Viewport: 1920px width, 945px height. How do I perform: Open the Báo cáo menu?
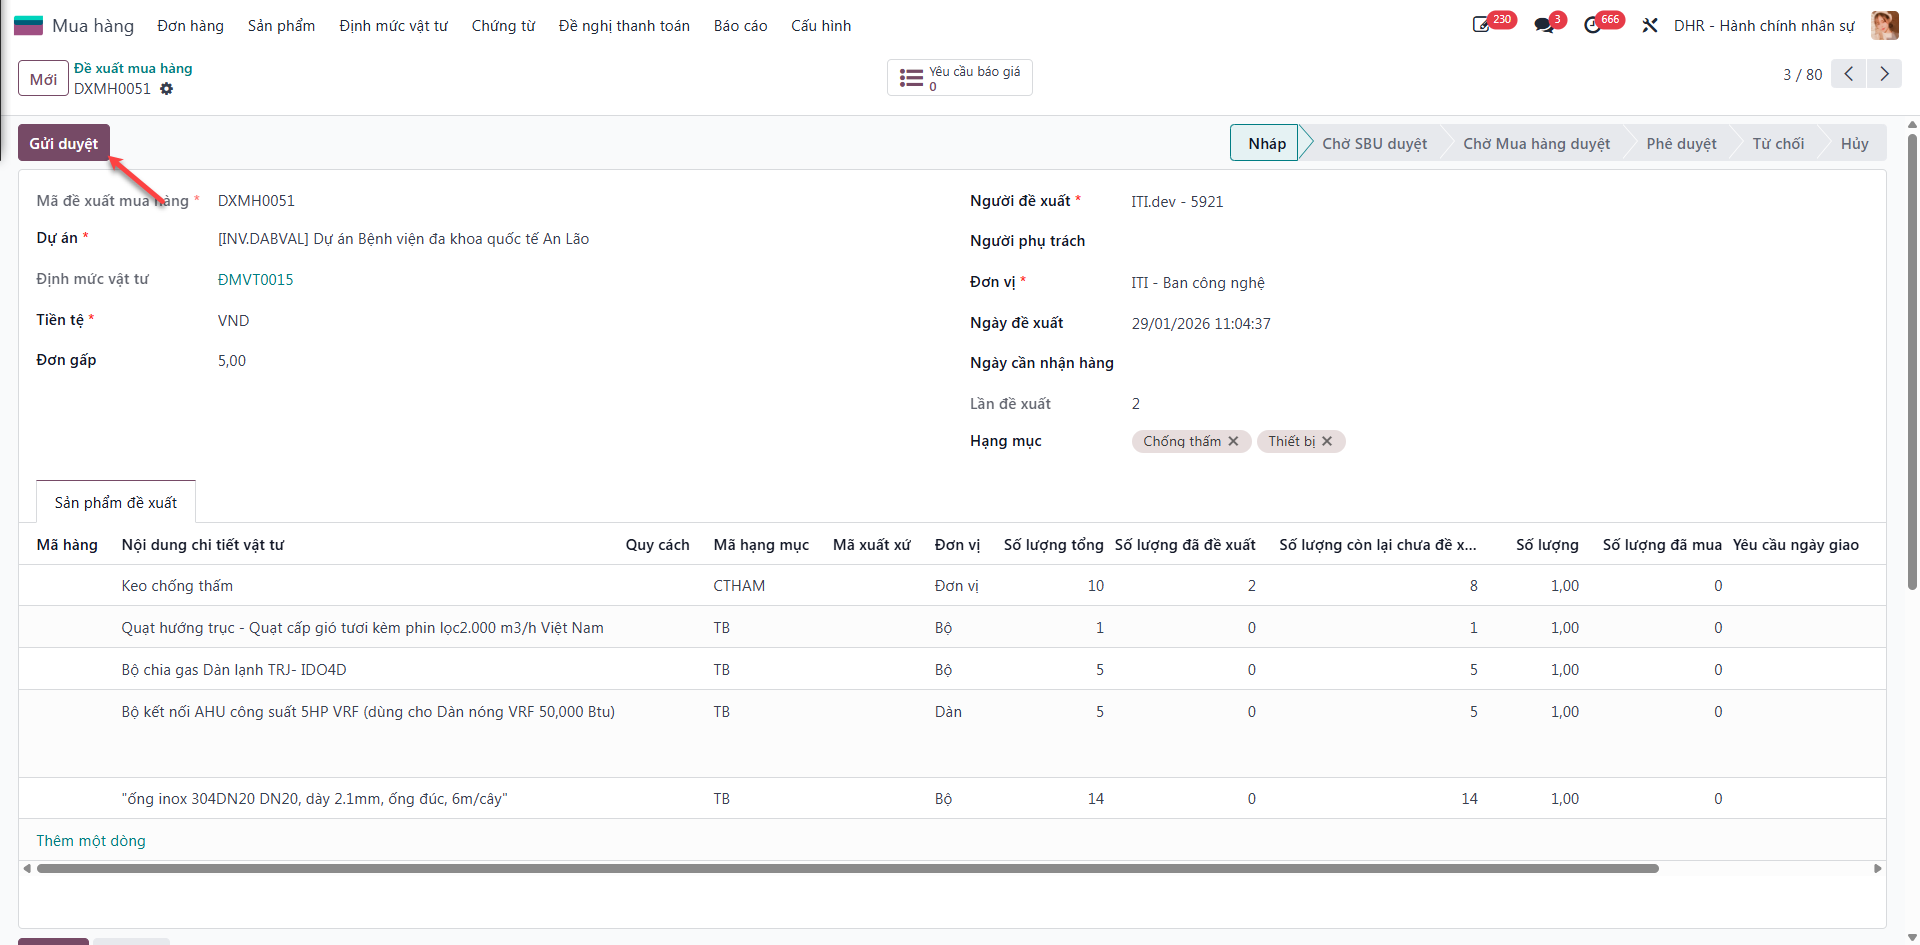click(x=740, y=26)
